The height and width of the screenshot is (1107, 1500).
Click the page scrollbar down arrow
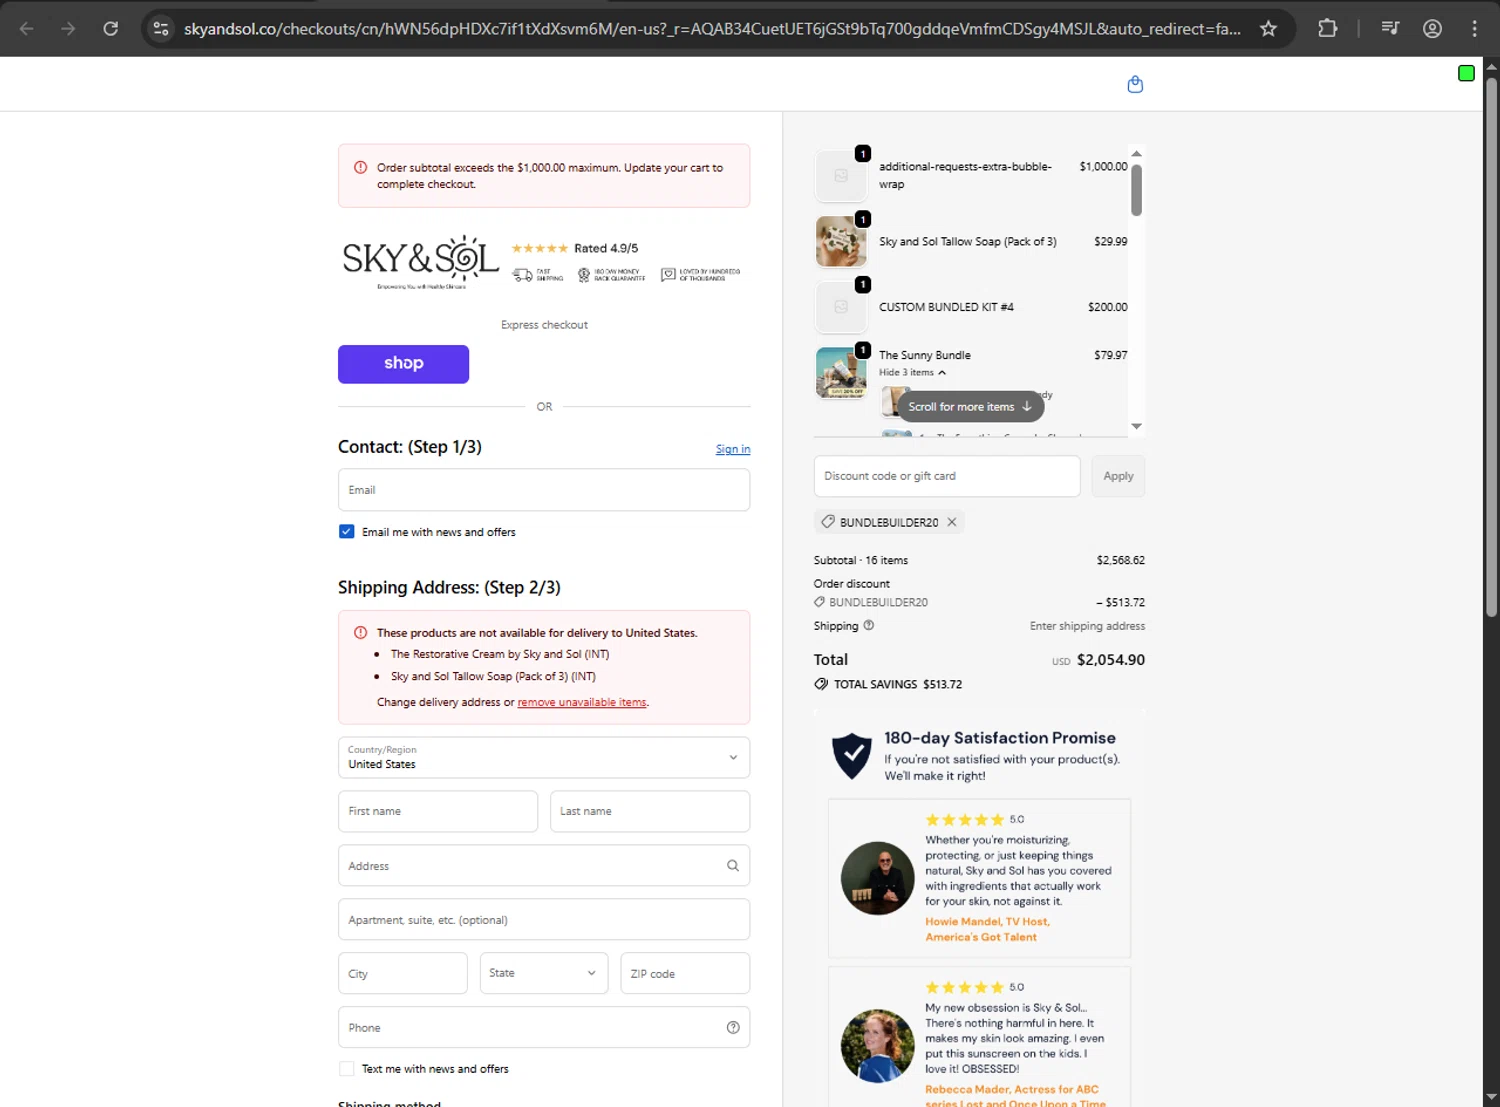coord(1491,1097)
